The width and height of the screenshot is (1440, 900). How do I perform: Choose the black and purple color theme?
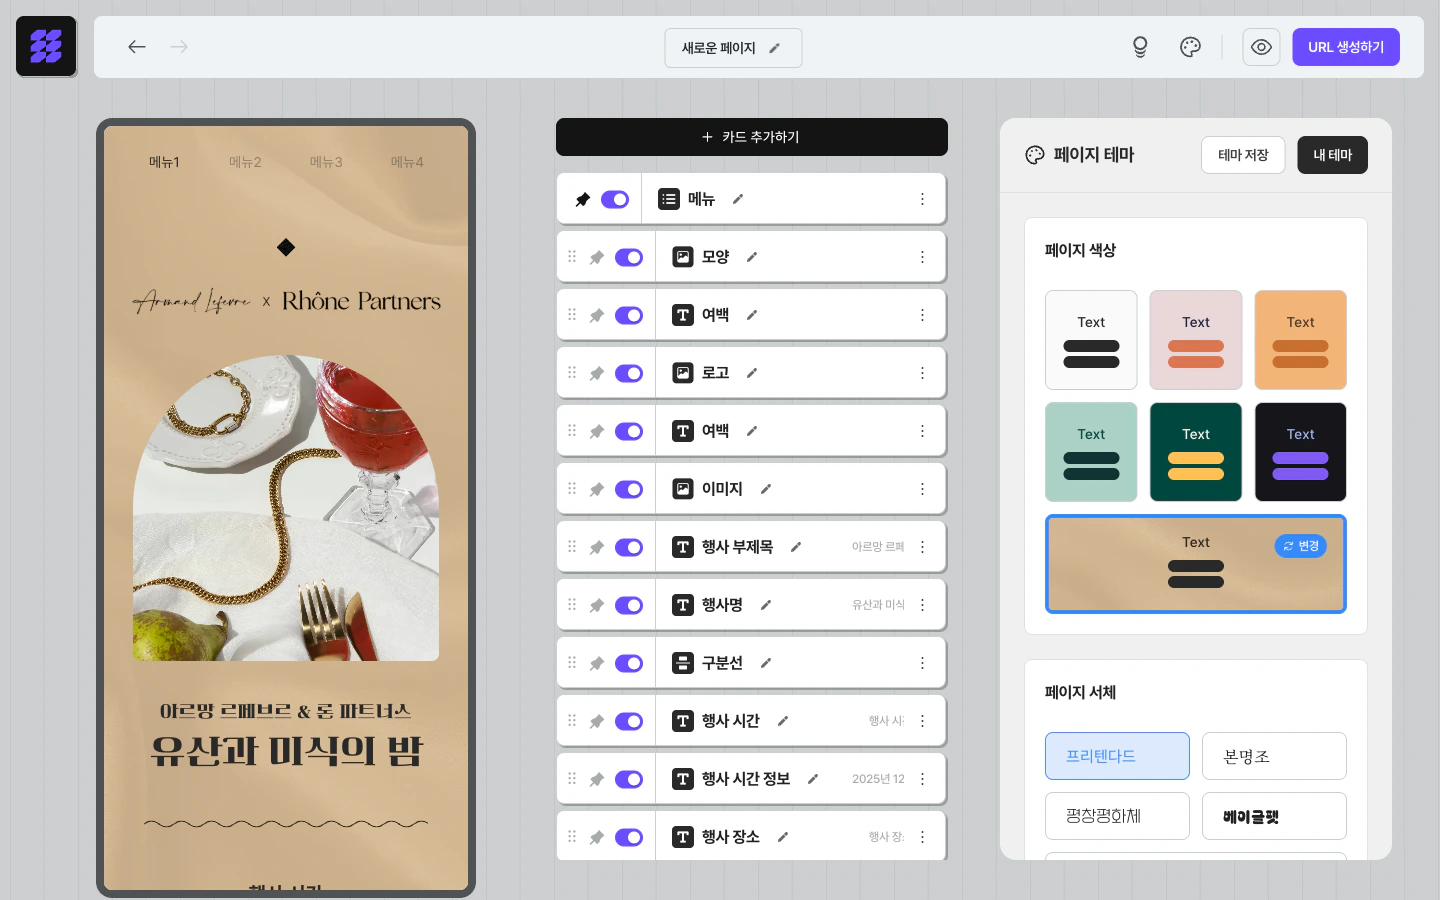pos(1300,452)
